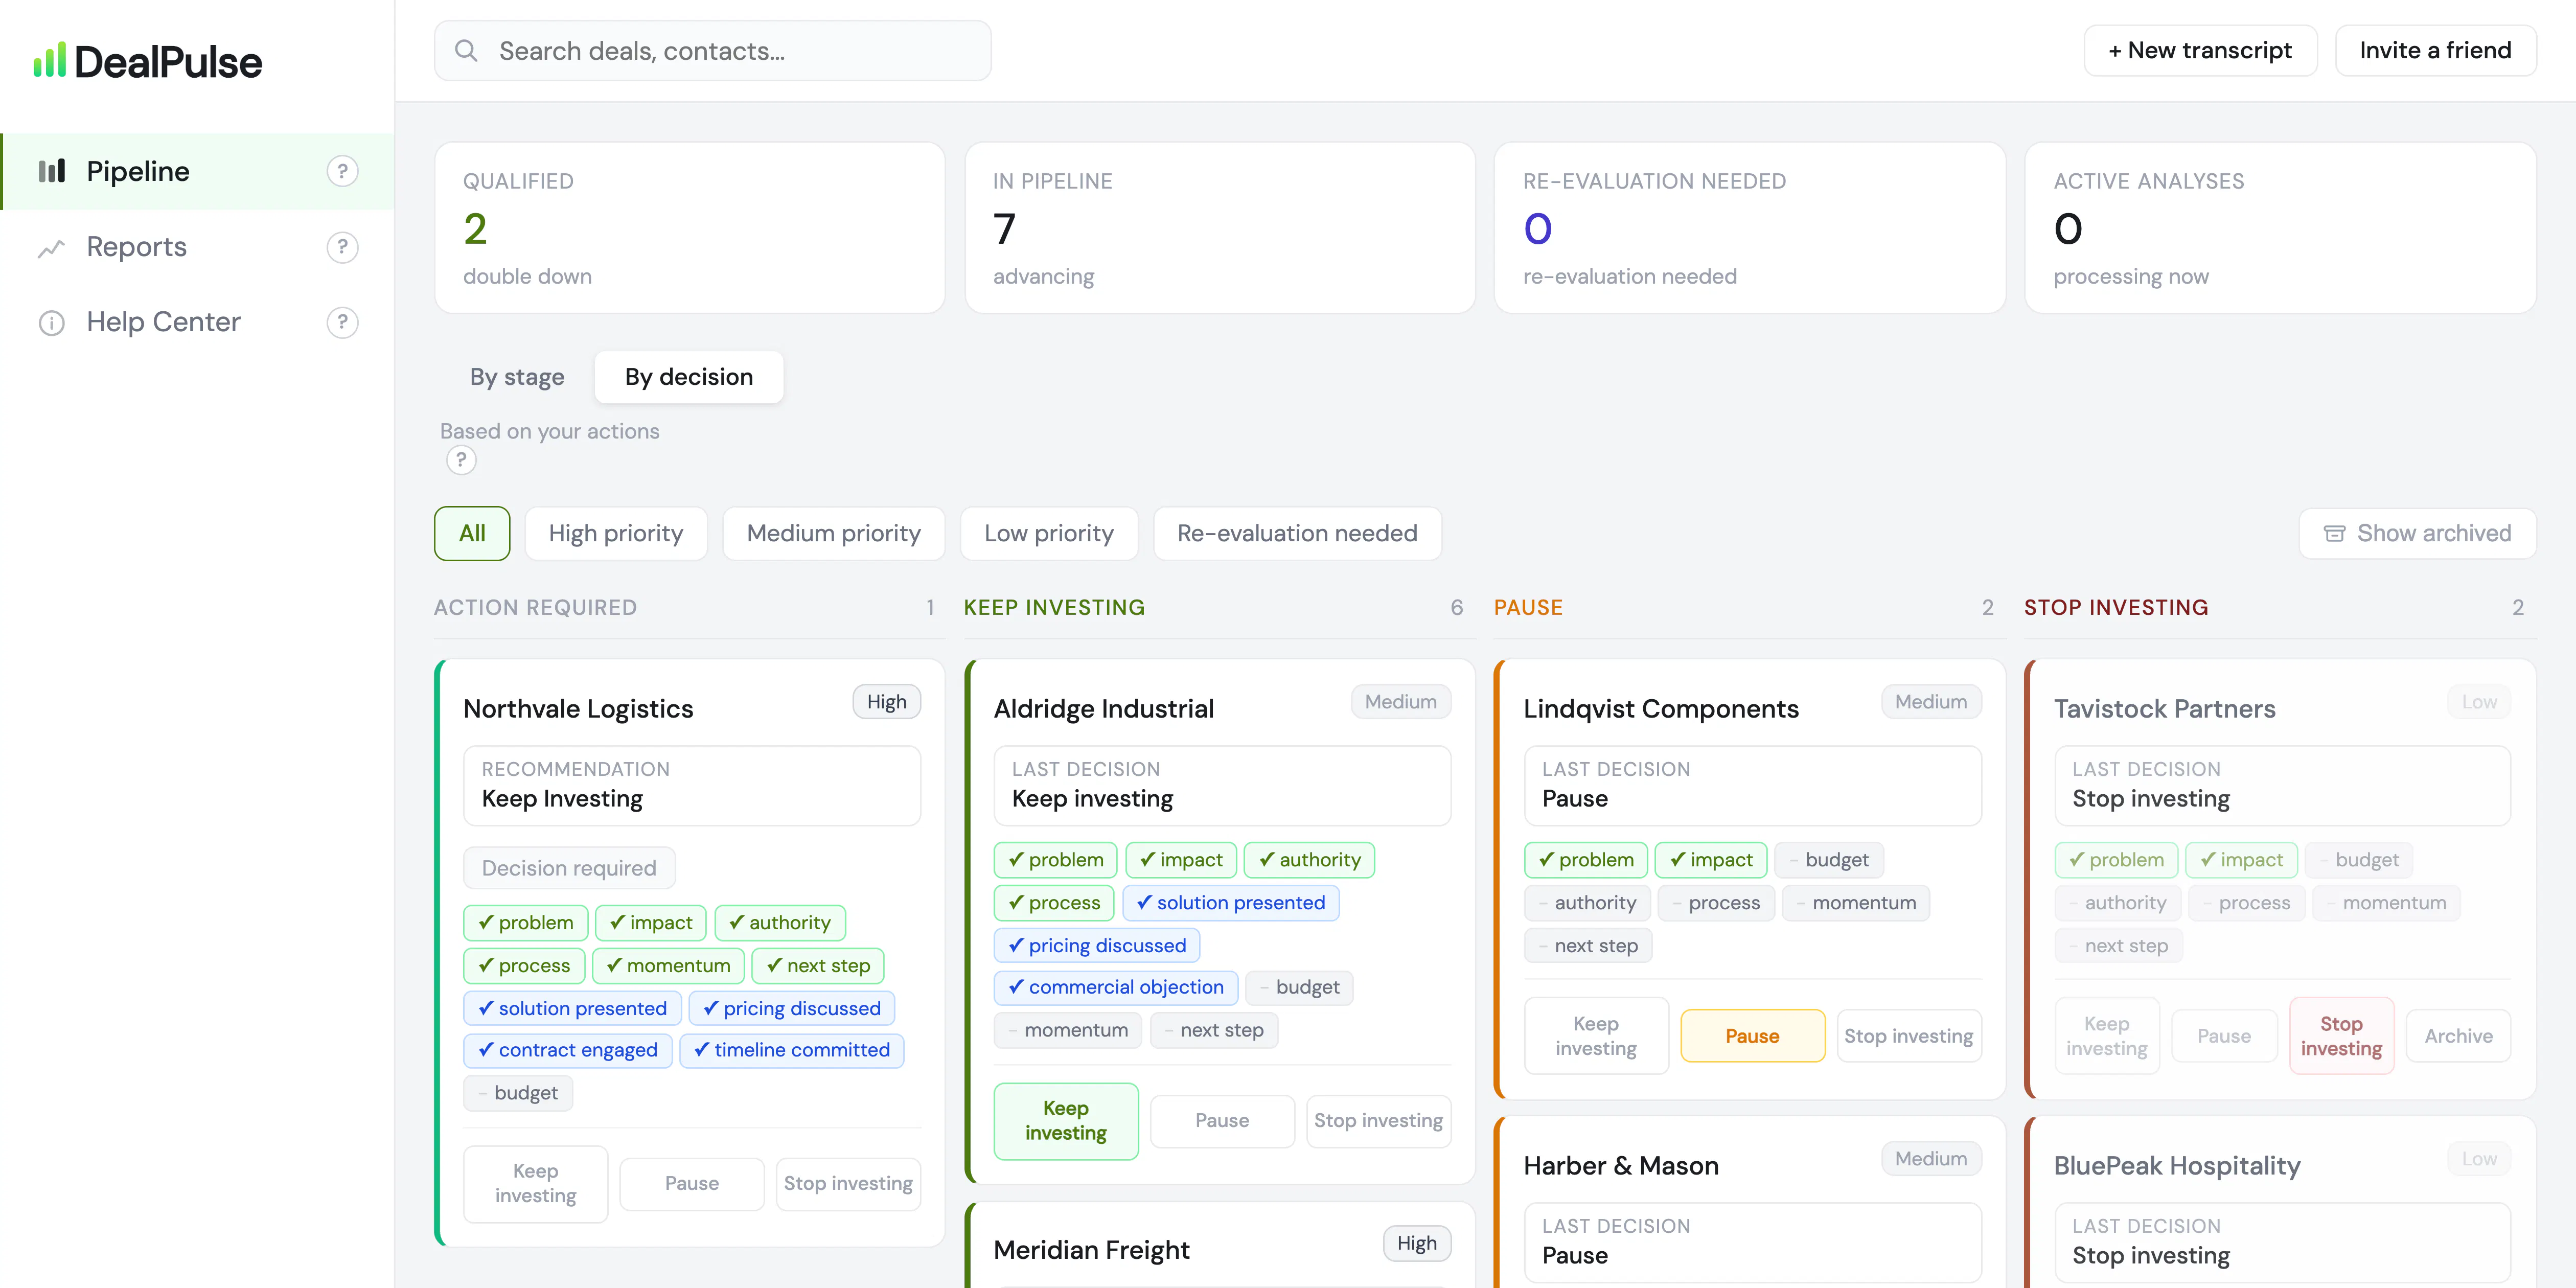Screen dimensions: 2576x1288
Task: Open the Tavistock Partners deal title
Action: point(2164,709)
